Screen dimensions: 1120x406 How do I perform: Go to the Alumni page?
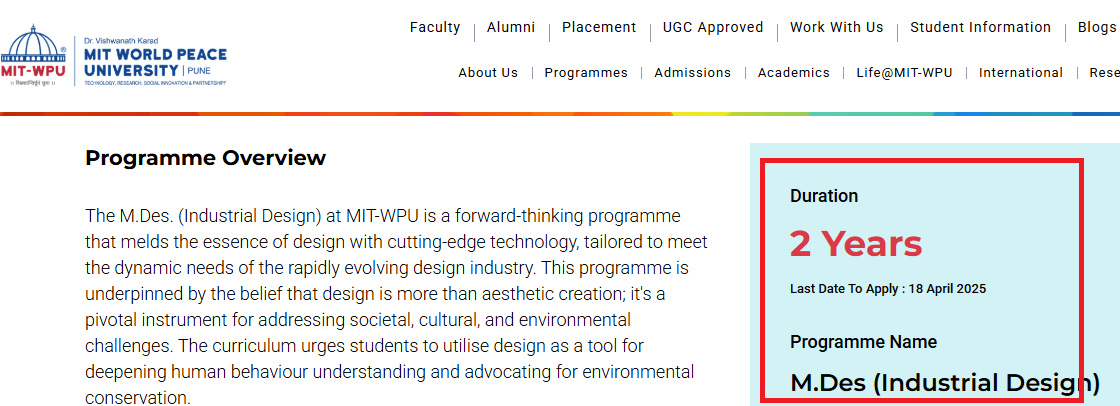point(511,28)
